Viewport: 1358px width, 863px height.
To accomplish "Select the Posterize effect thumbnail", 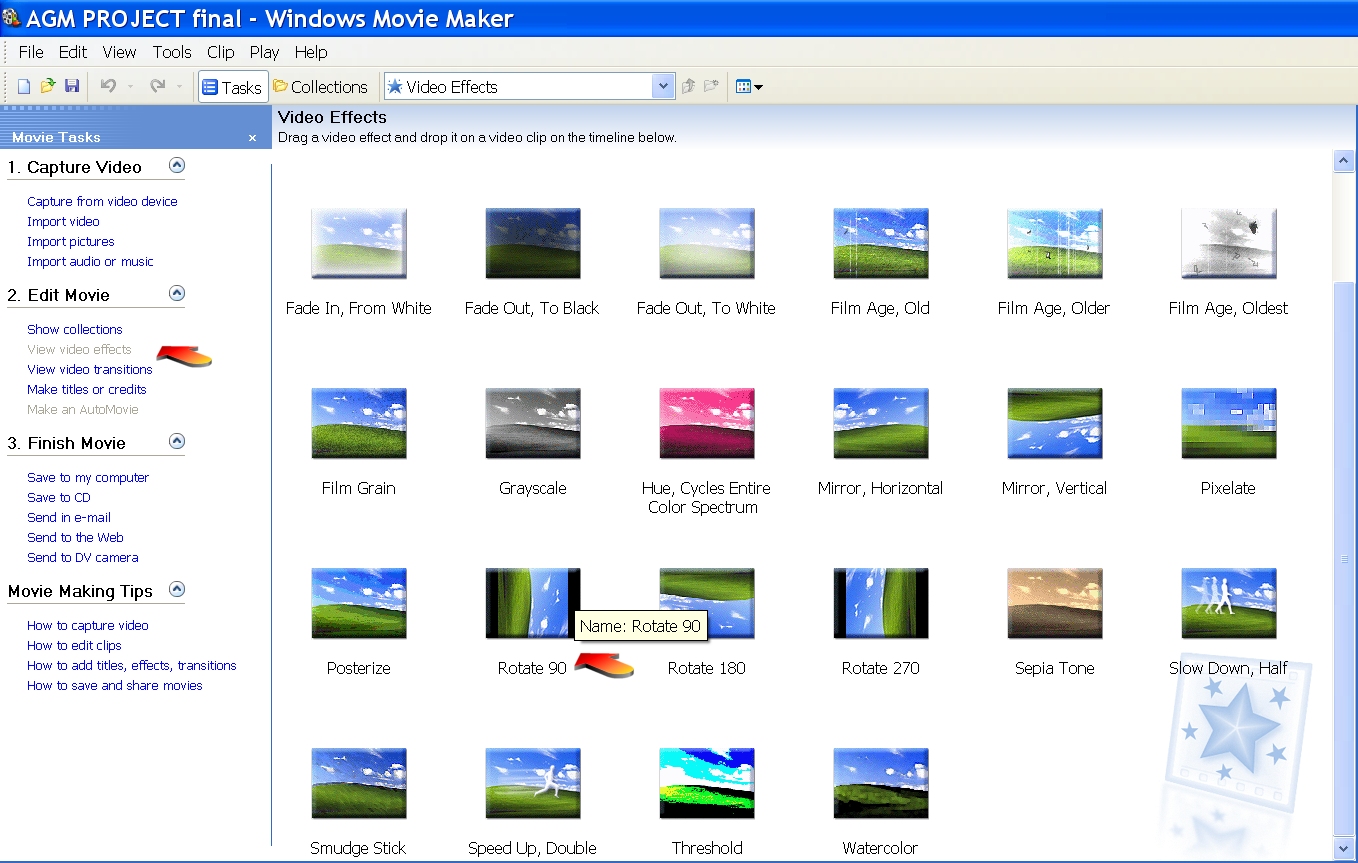I will [x=359, y=603].
